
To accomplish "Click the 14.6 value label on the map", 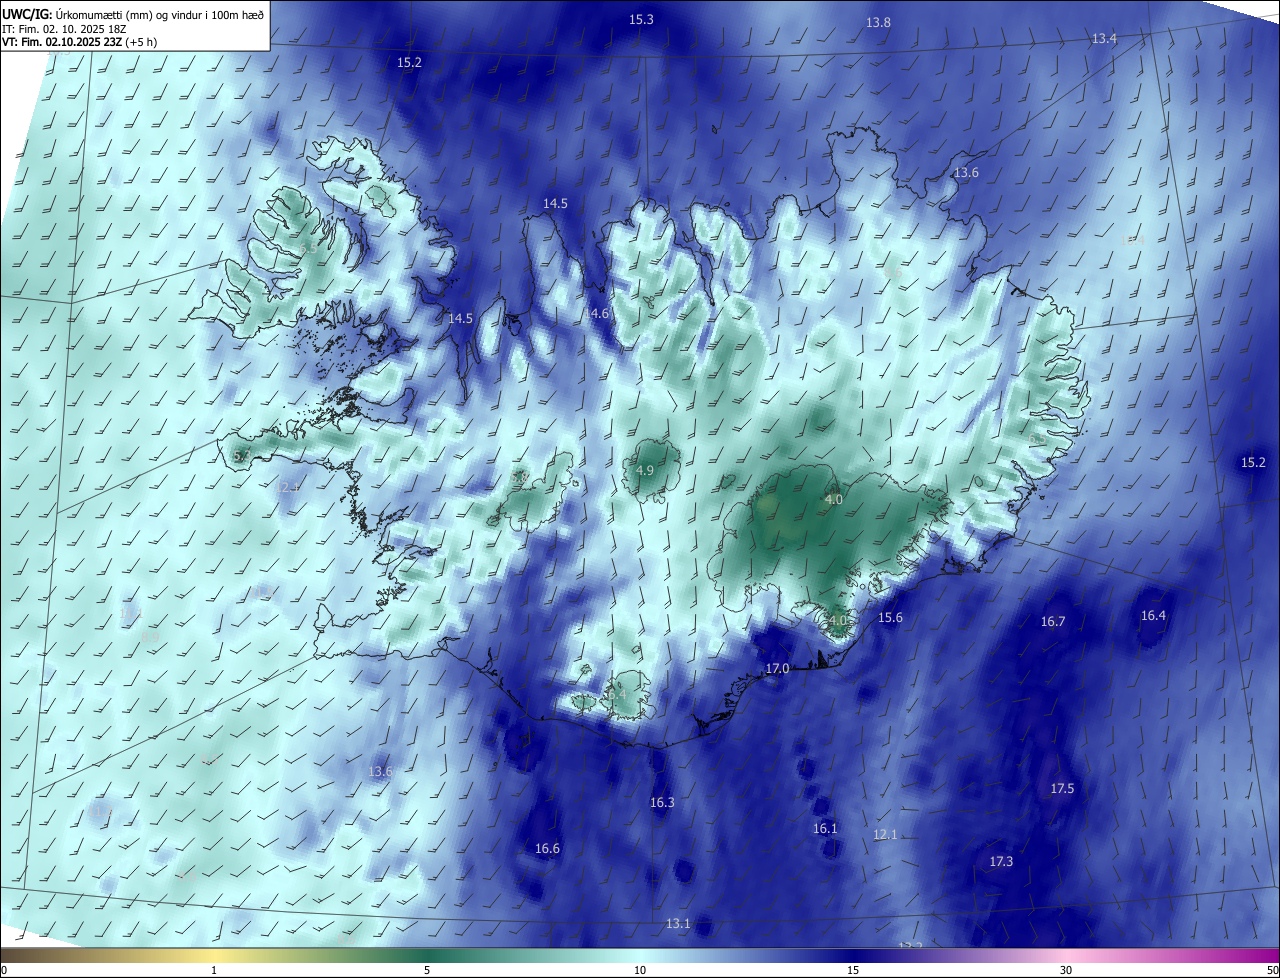I will click(x=596, y=313).
